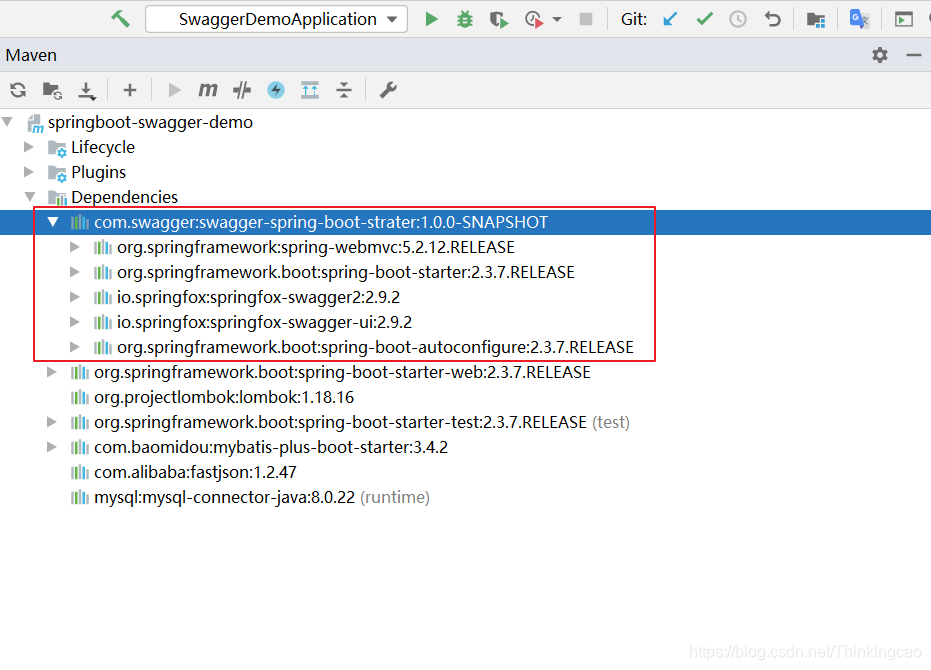Click Git update project blue arrow
Viewport: 931px width, 670px height.
(670, 19)
